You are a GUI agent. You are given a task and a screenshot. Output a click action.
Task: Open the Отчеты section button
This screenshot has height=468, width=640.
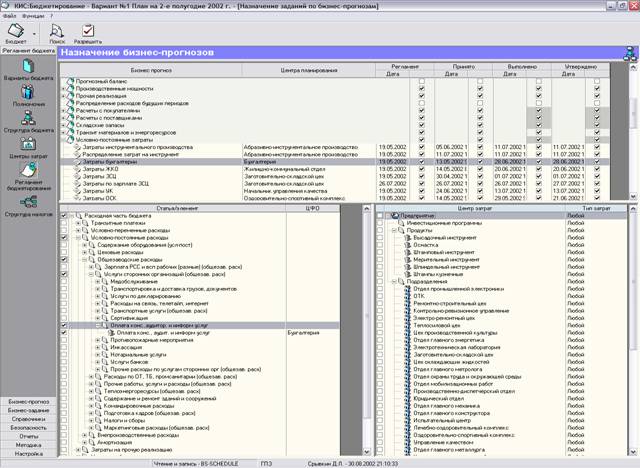pos(29,436)
